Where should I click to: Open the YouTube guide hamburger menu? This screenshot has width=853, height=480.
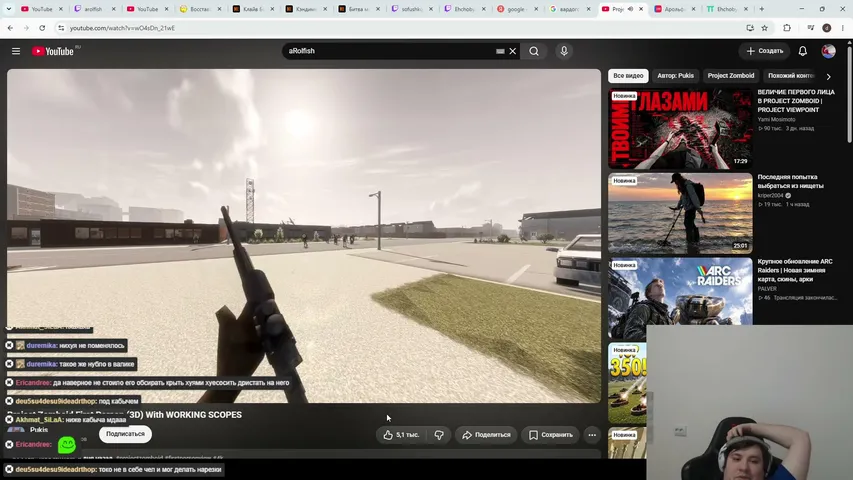coord(16,51)
